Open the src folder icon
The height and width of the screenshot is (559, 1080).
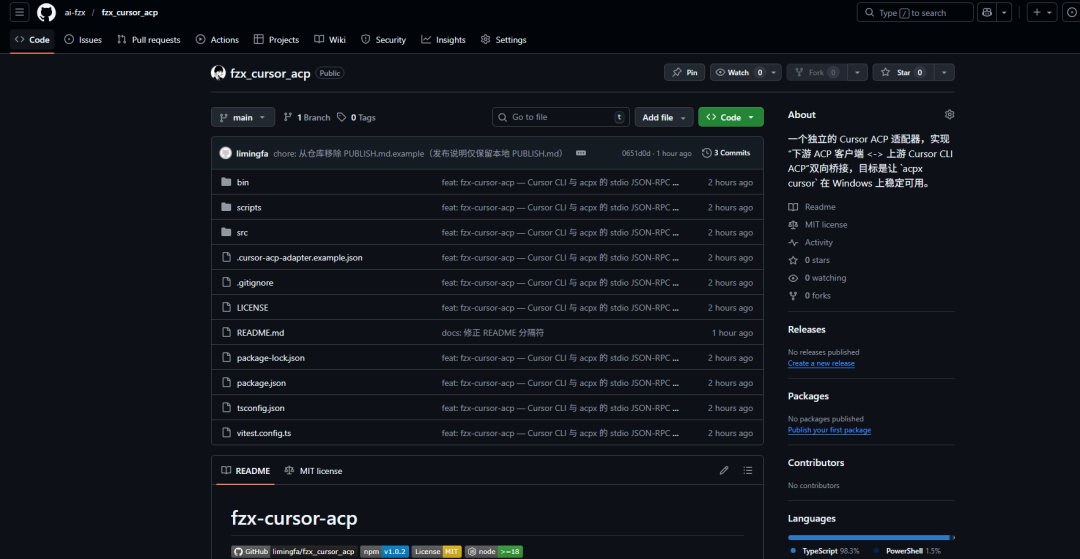(x=226, y=233)
